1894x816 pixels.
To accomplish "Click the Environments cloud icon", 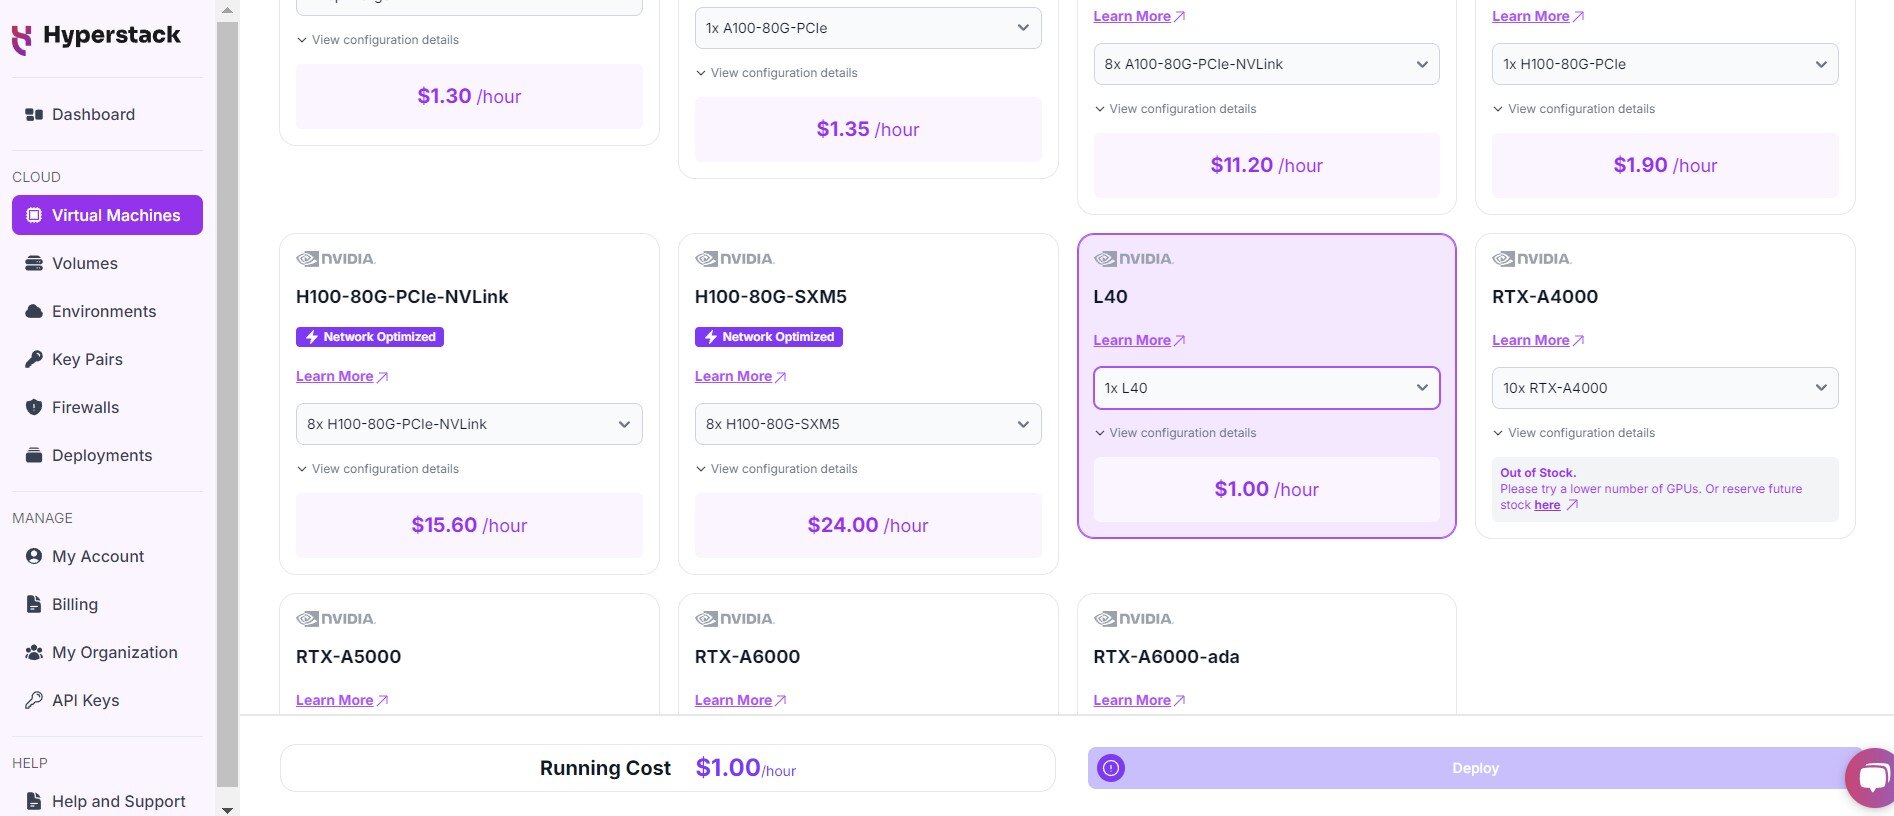I will coord(34,311).
